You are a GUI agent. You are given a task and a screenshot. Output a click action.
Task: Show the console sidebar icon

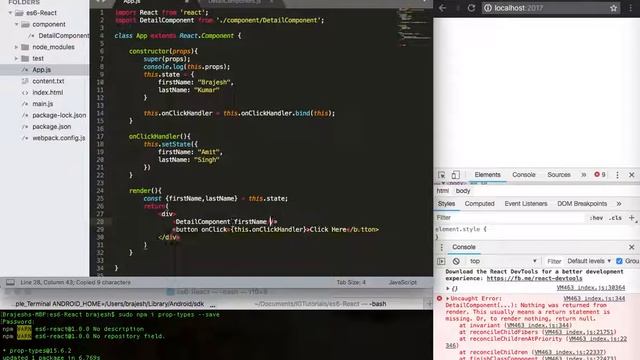[x=441, y=261]
